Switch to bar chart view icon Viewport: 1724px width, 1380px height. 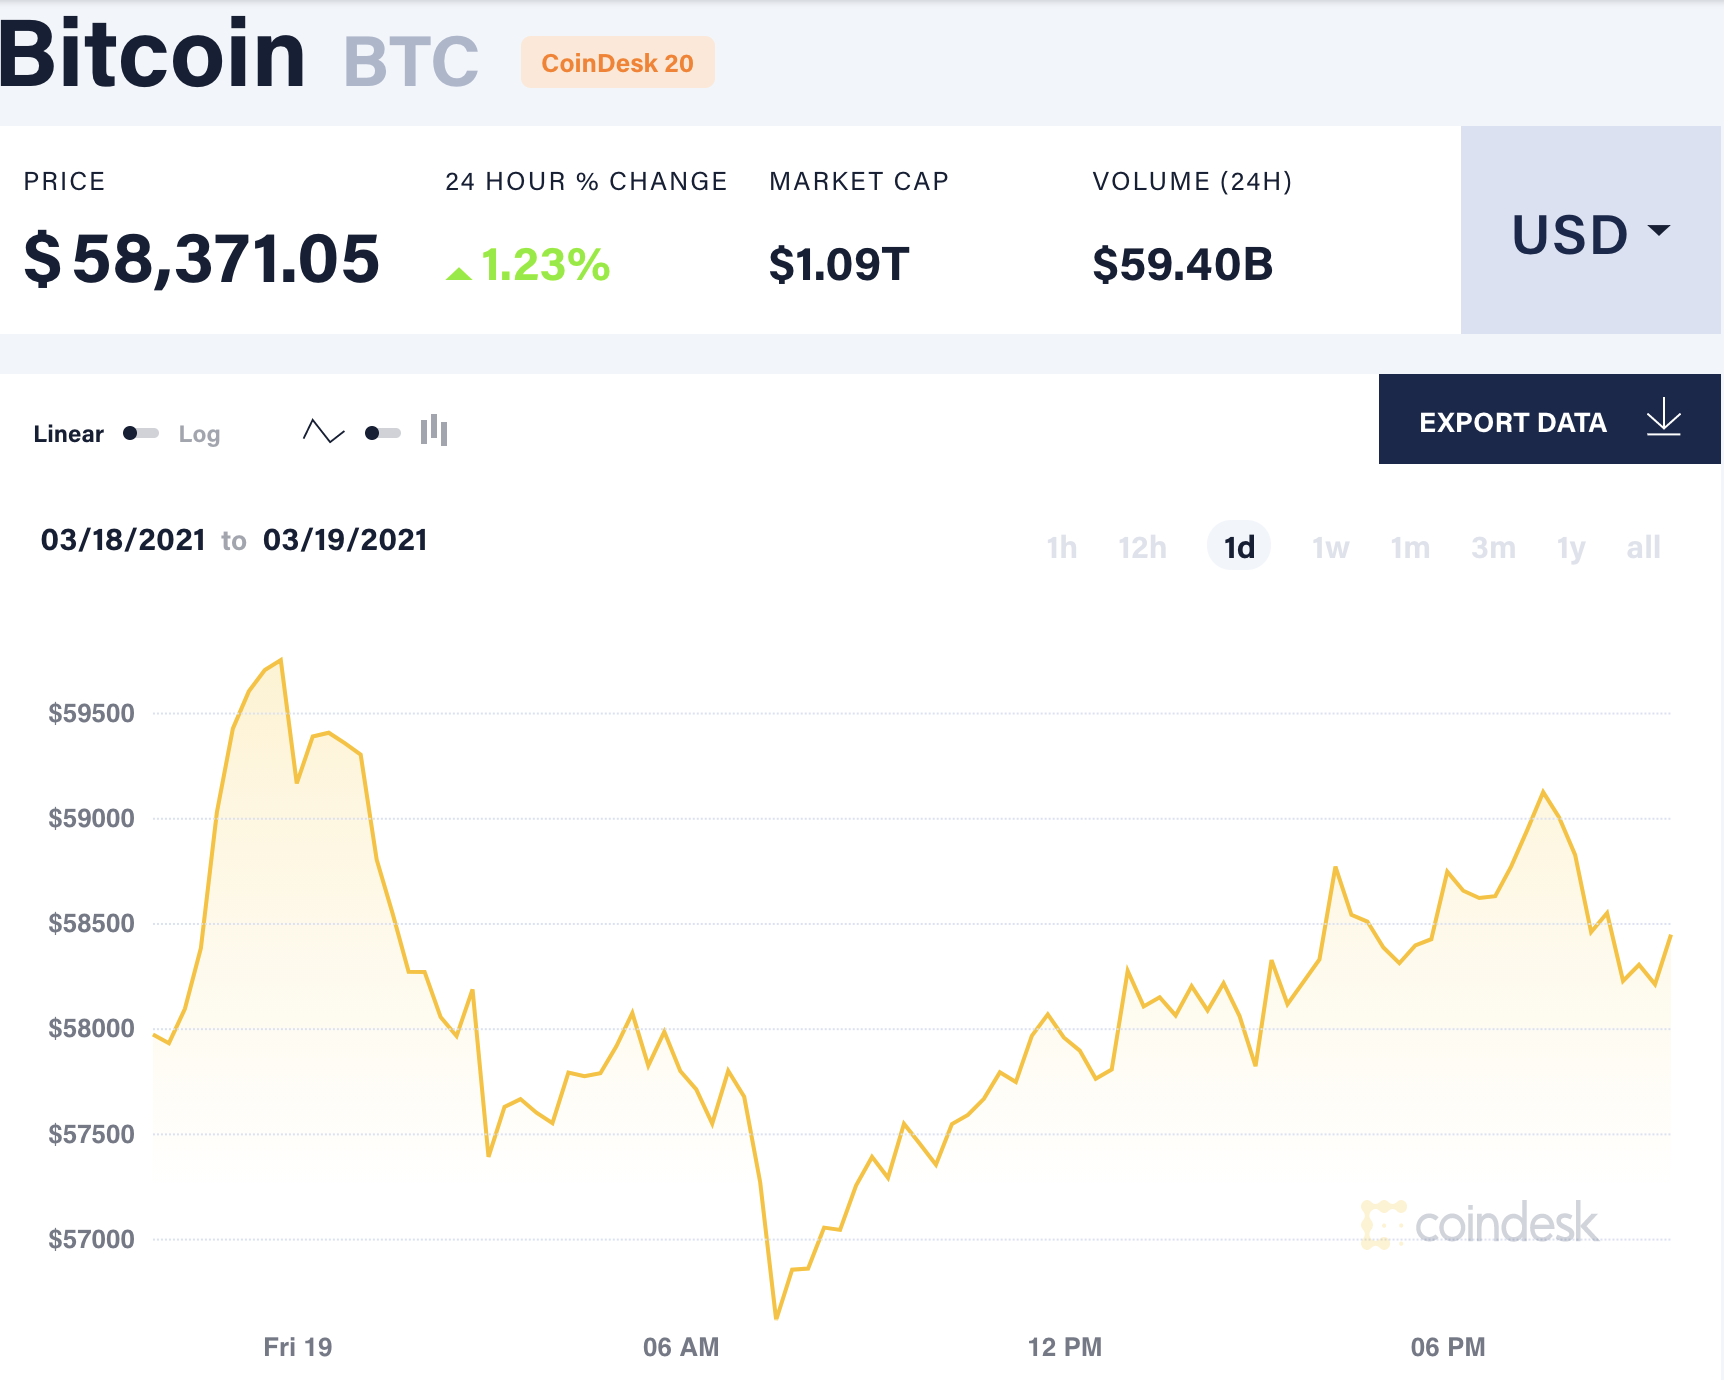[433, 432]
